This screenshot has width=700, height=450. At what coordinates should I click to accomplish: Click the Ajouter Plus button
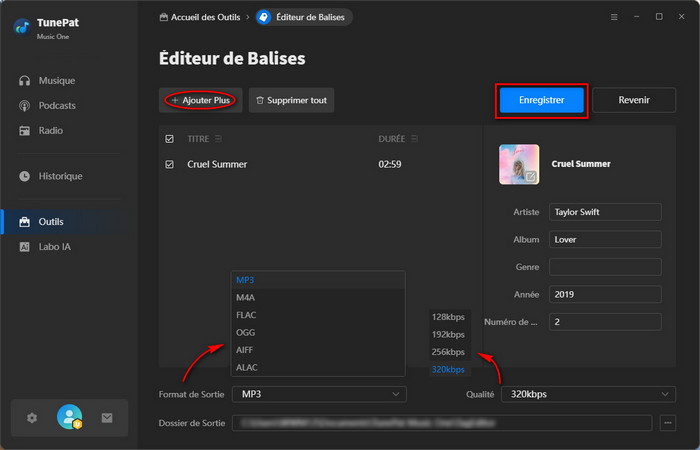point(200,100)
